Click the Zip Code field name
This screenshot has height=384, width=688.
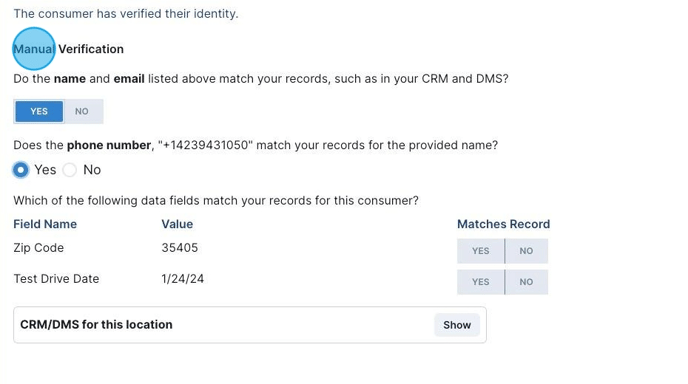pos(39,248)
